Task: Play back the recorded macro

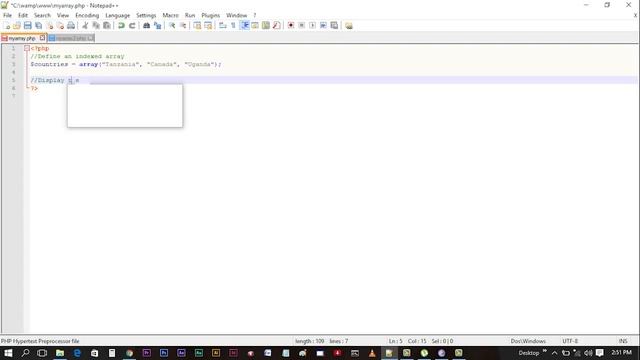Action: (312, 25)
